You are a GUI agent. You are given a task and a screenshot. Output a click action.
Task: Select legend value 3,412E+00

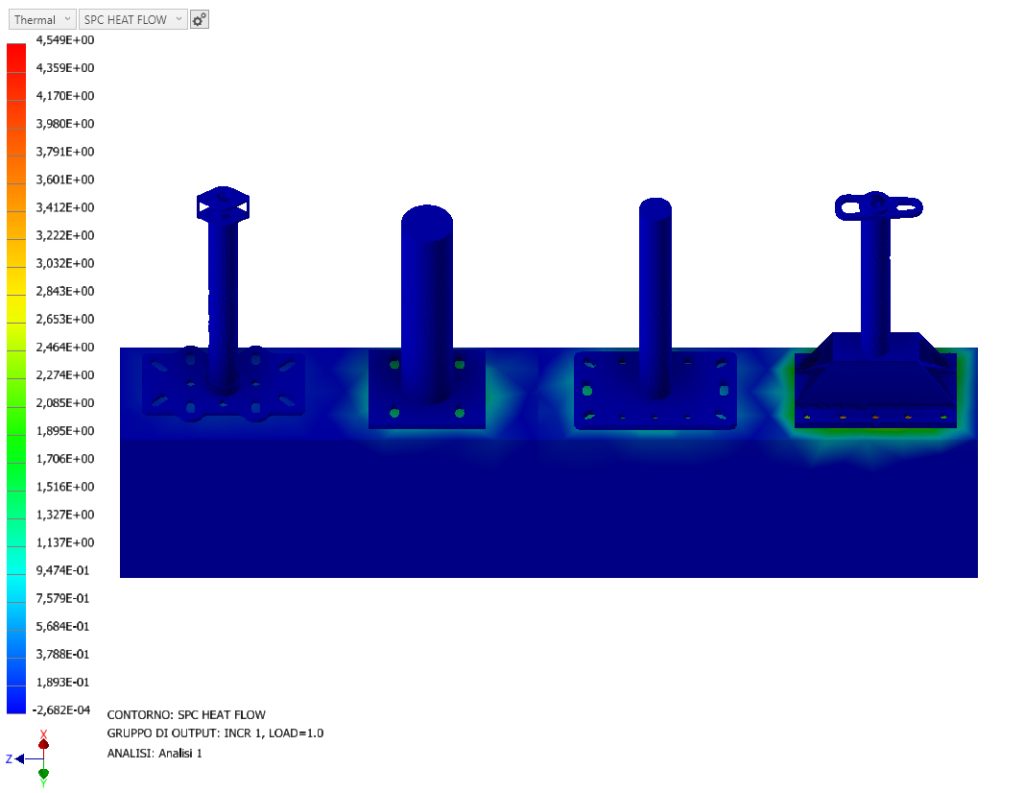click(x=65, y=208)
